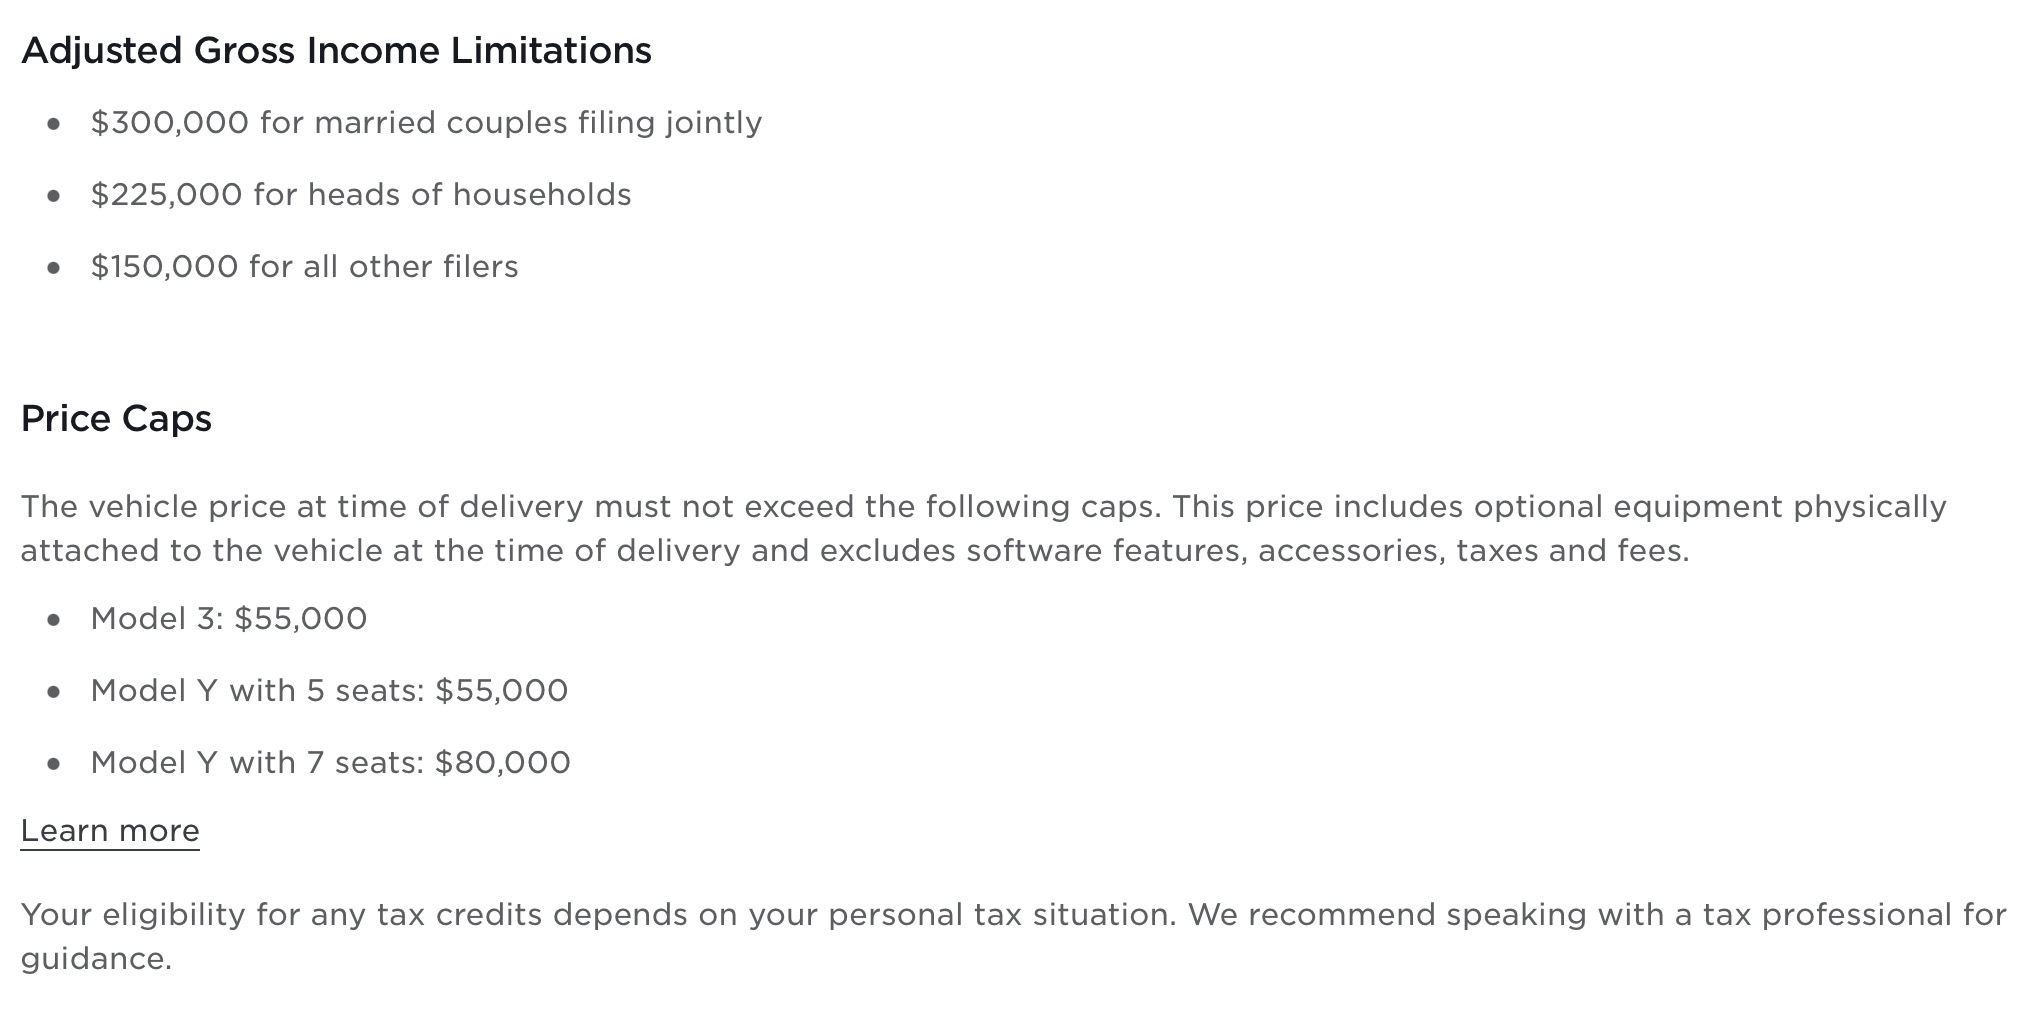Click the bullet beside Model Y 7 seats
The height and width of the screenshot is (1020, 2032).
tap(54, 763)
